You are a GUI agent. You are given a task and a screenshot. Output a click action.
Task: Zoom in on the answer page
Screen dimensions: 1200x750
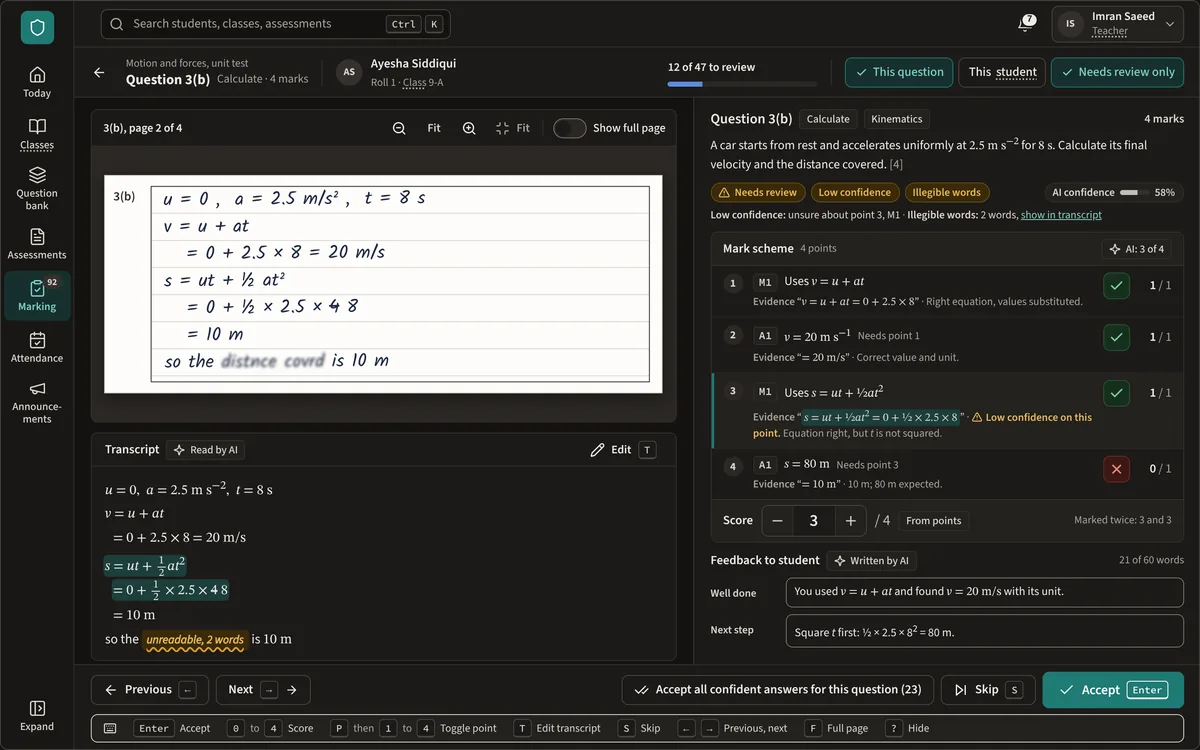(469, 128)
